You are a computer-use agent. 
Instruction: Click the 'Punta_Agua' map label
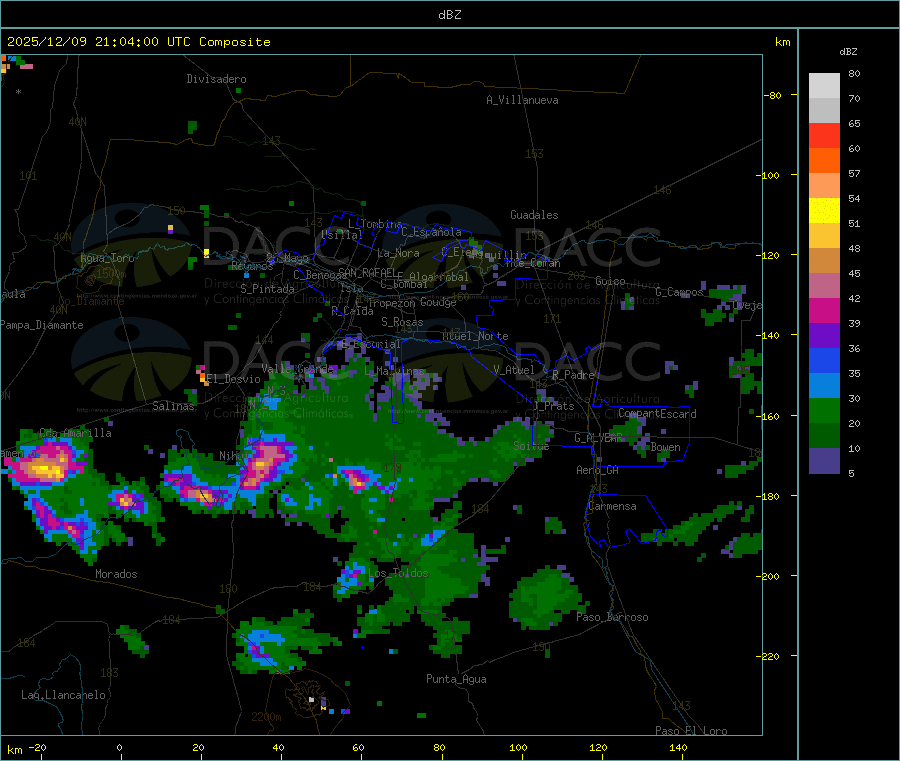pyautogui.click(x=456, y=679)
